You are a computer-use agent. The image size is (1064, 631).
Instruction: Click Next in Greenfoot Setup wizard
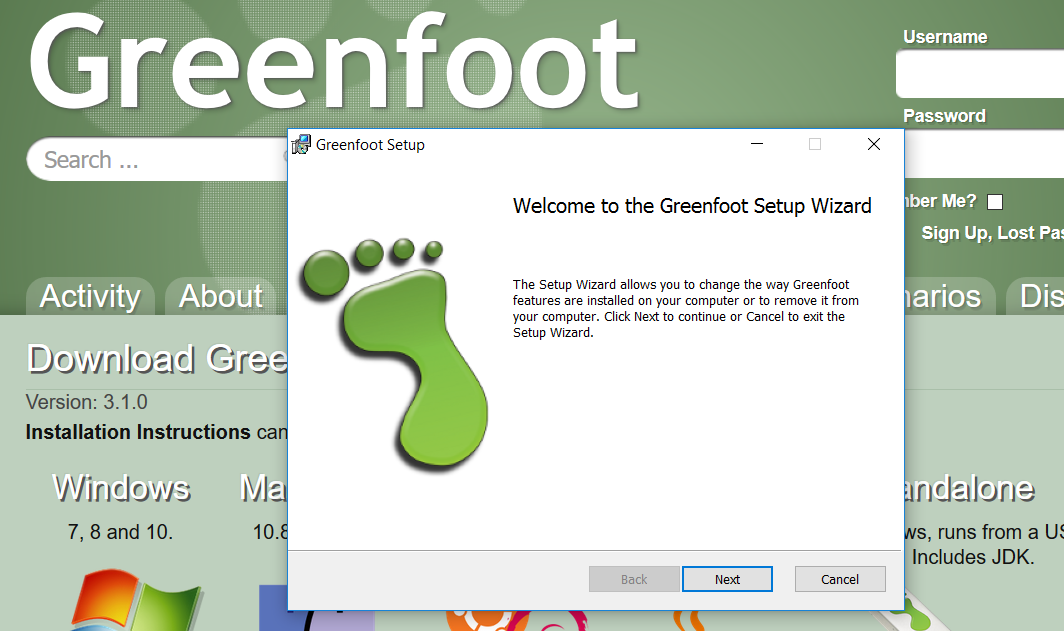[x=727, y=579]
